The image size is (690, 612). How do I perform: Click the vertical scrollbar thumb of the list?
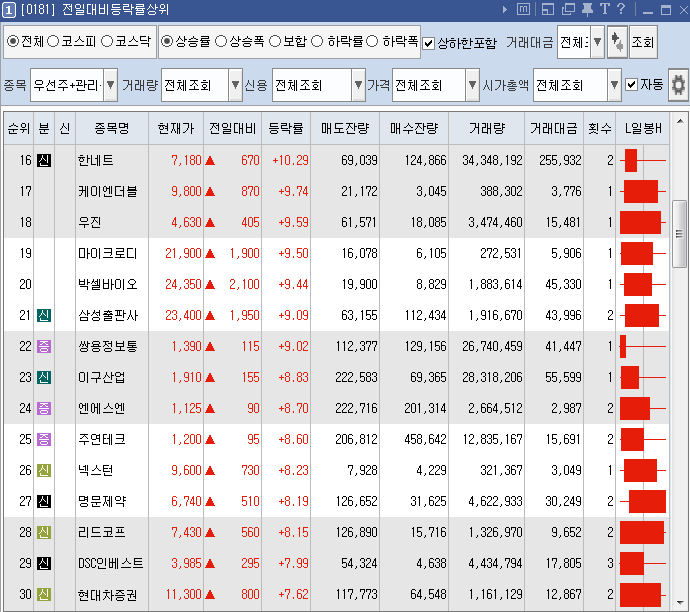(x=679, y=234)
